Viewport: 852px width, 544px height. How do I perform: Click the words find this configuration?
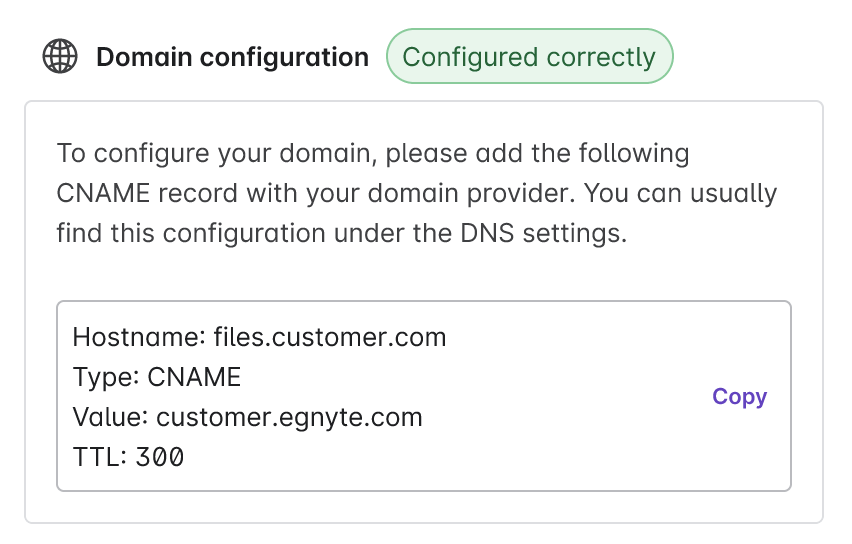point(191,234)
